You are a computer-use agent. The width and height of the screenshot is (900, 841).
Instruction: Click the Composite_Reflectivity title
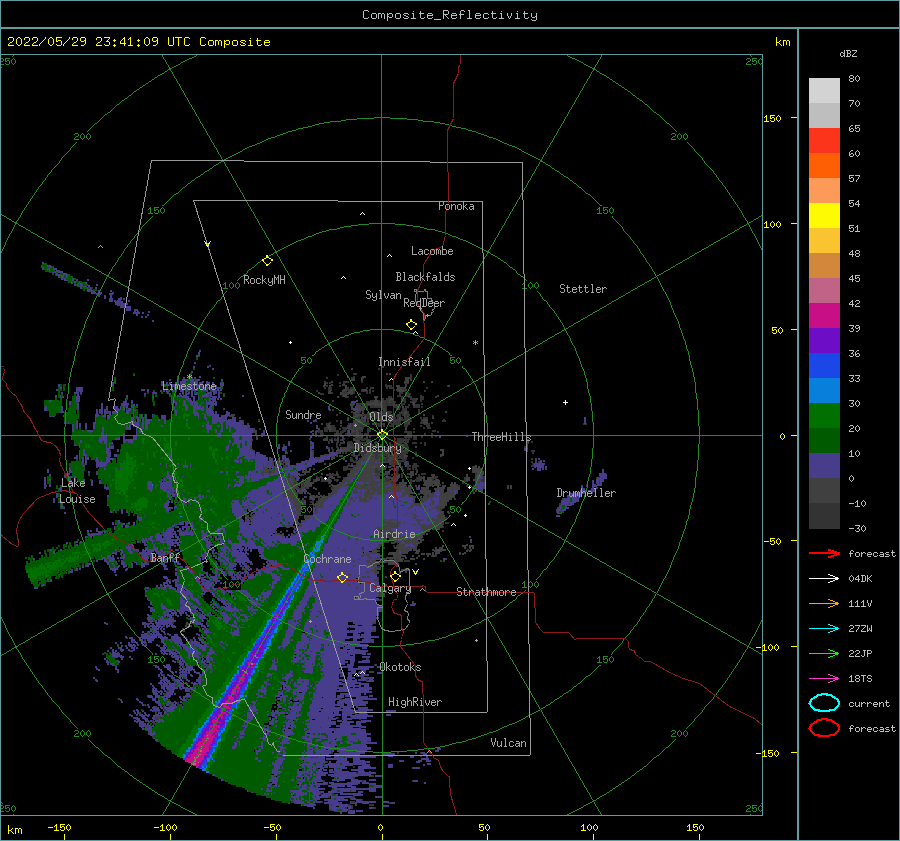coord(450,15)
